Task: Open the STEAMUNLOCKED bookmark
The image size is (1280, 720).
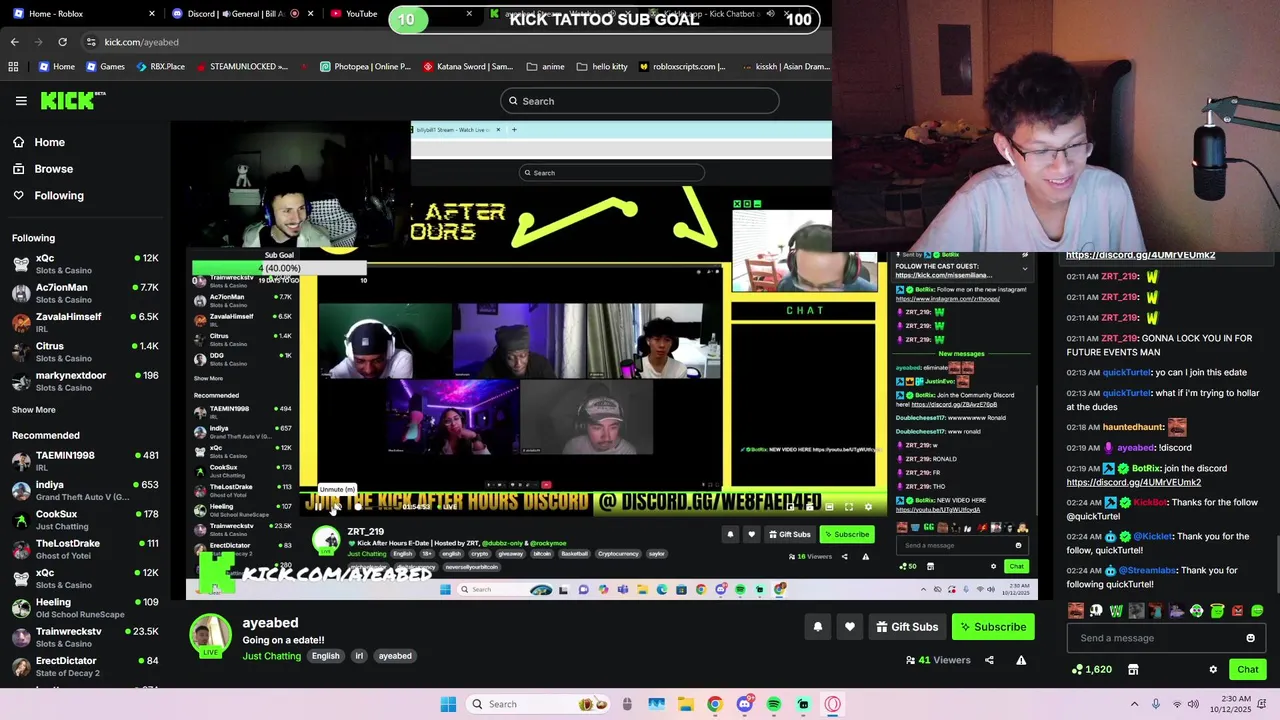Action: pyautogui.click(x=241, y=67)
